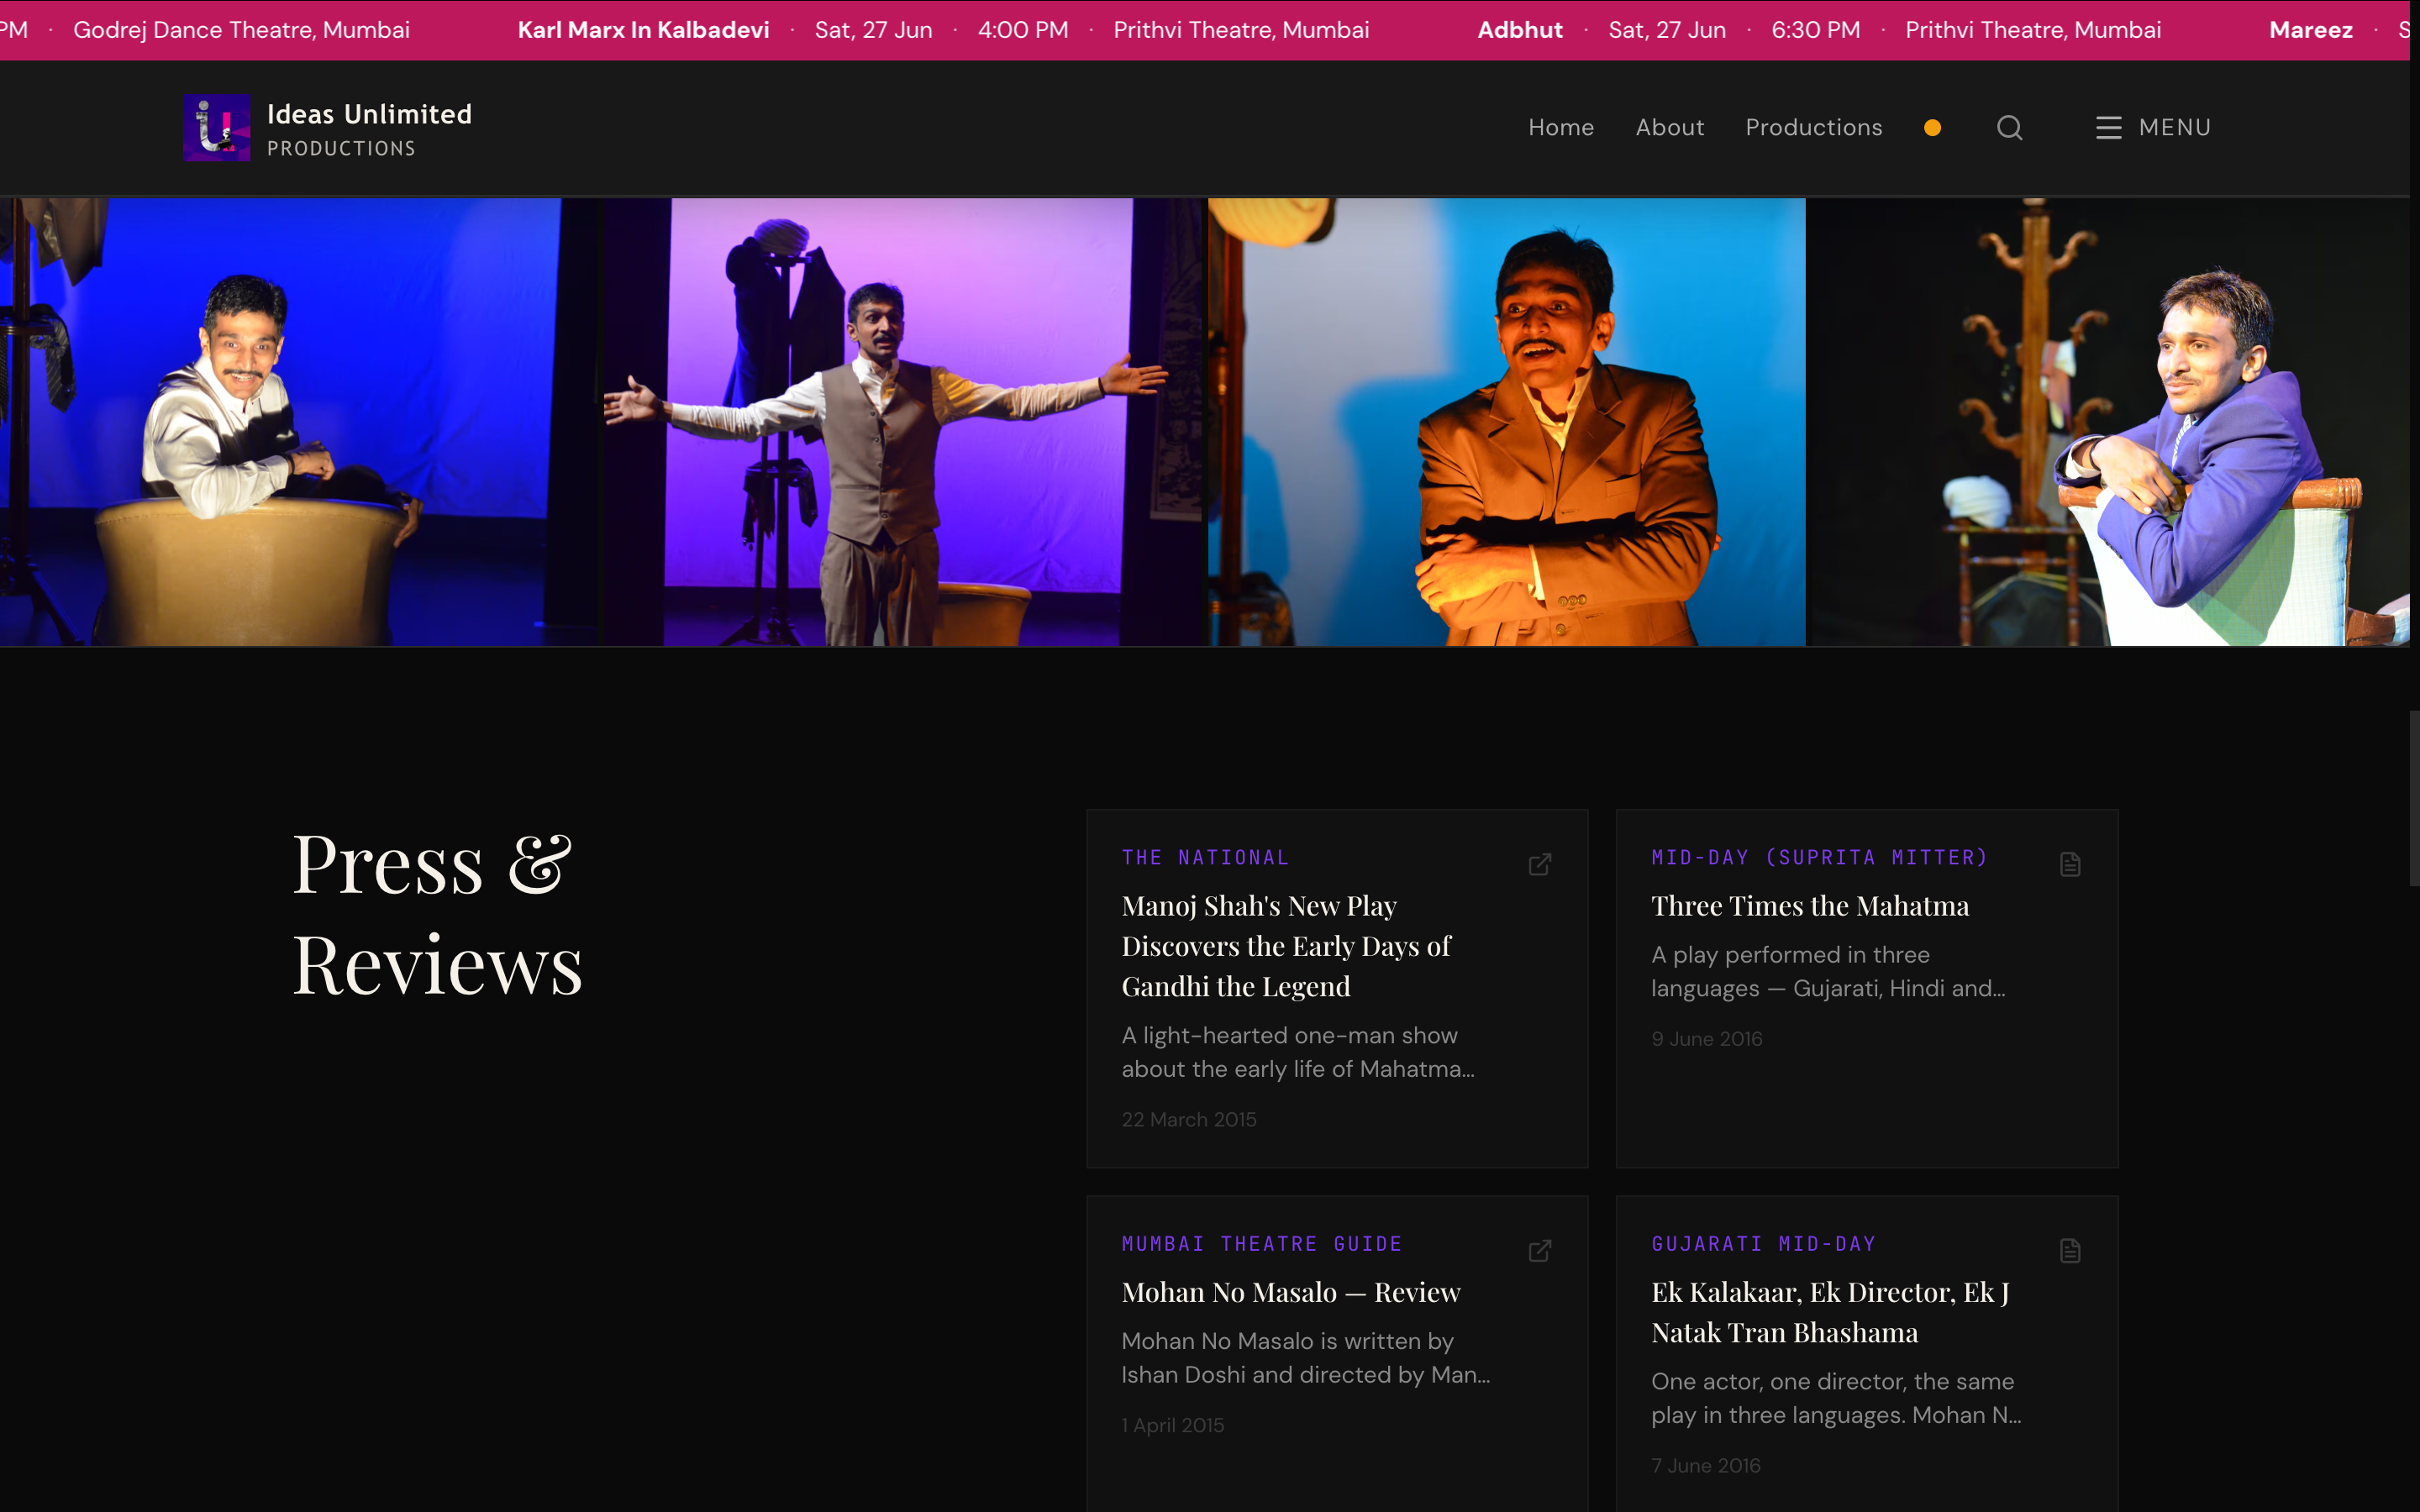2420x1512 pixels.
Task: Open document icon on Three Times the Mahatma card
Action: pyautogui.click(x=2070, y=864)
